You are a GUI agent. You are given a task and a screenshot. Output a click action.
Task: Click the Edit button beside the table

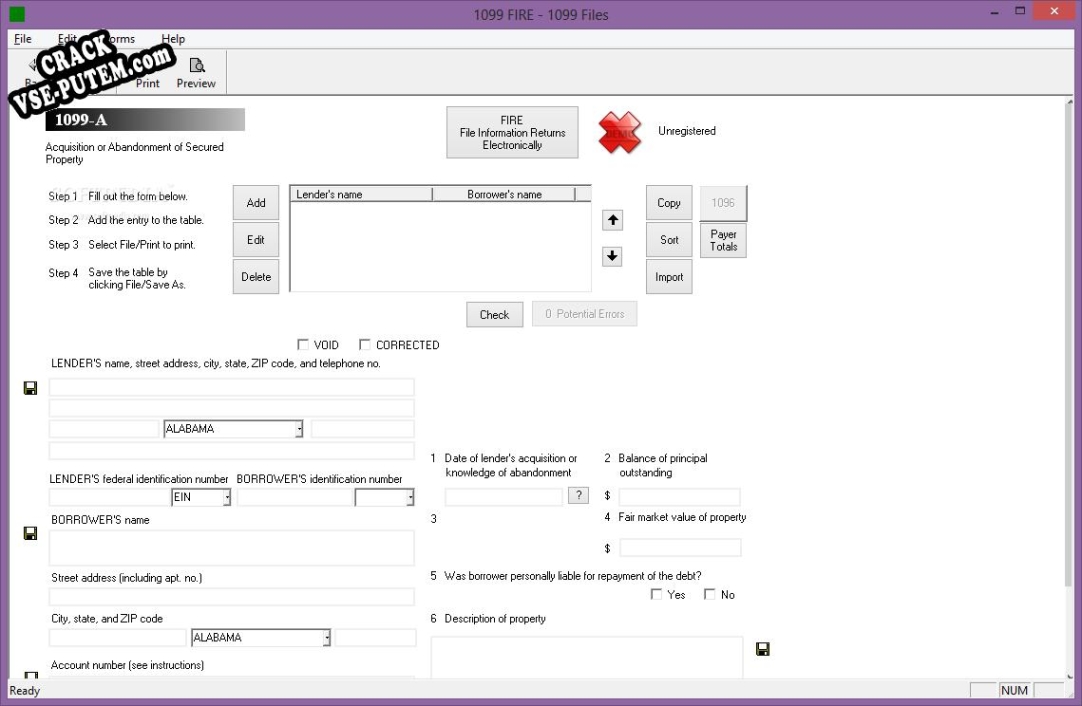tap(256, 239)
